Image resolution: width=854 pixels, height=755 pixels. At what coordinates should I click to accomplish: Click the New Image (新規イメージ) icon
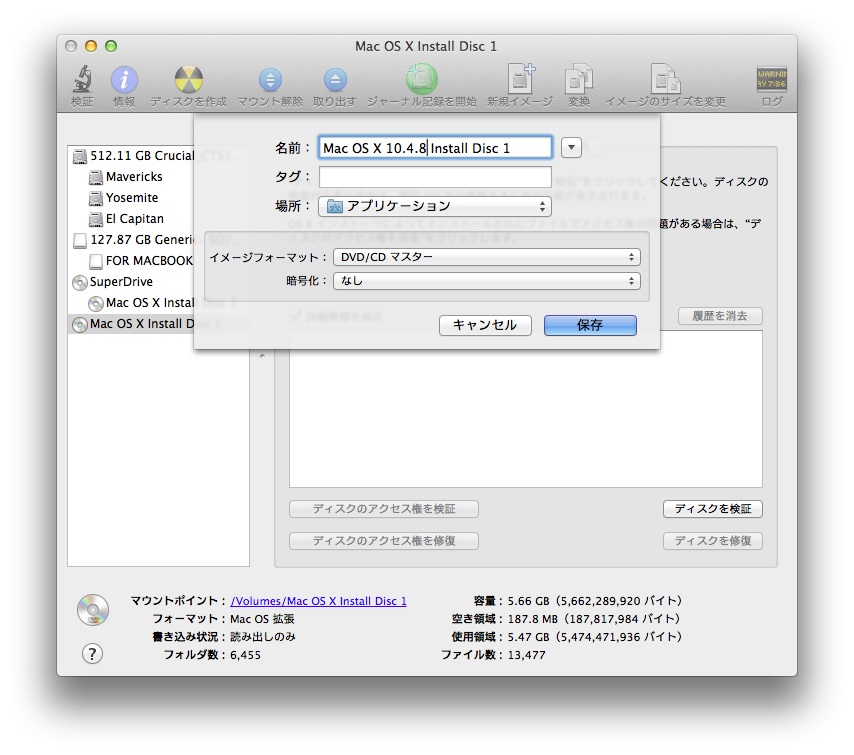520,78
